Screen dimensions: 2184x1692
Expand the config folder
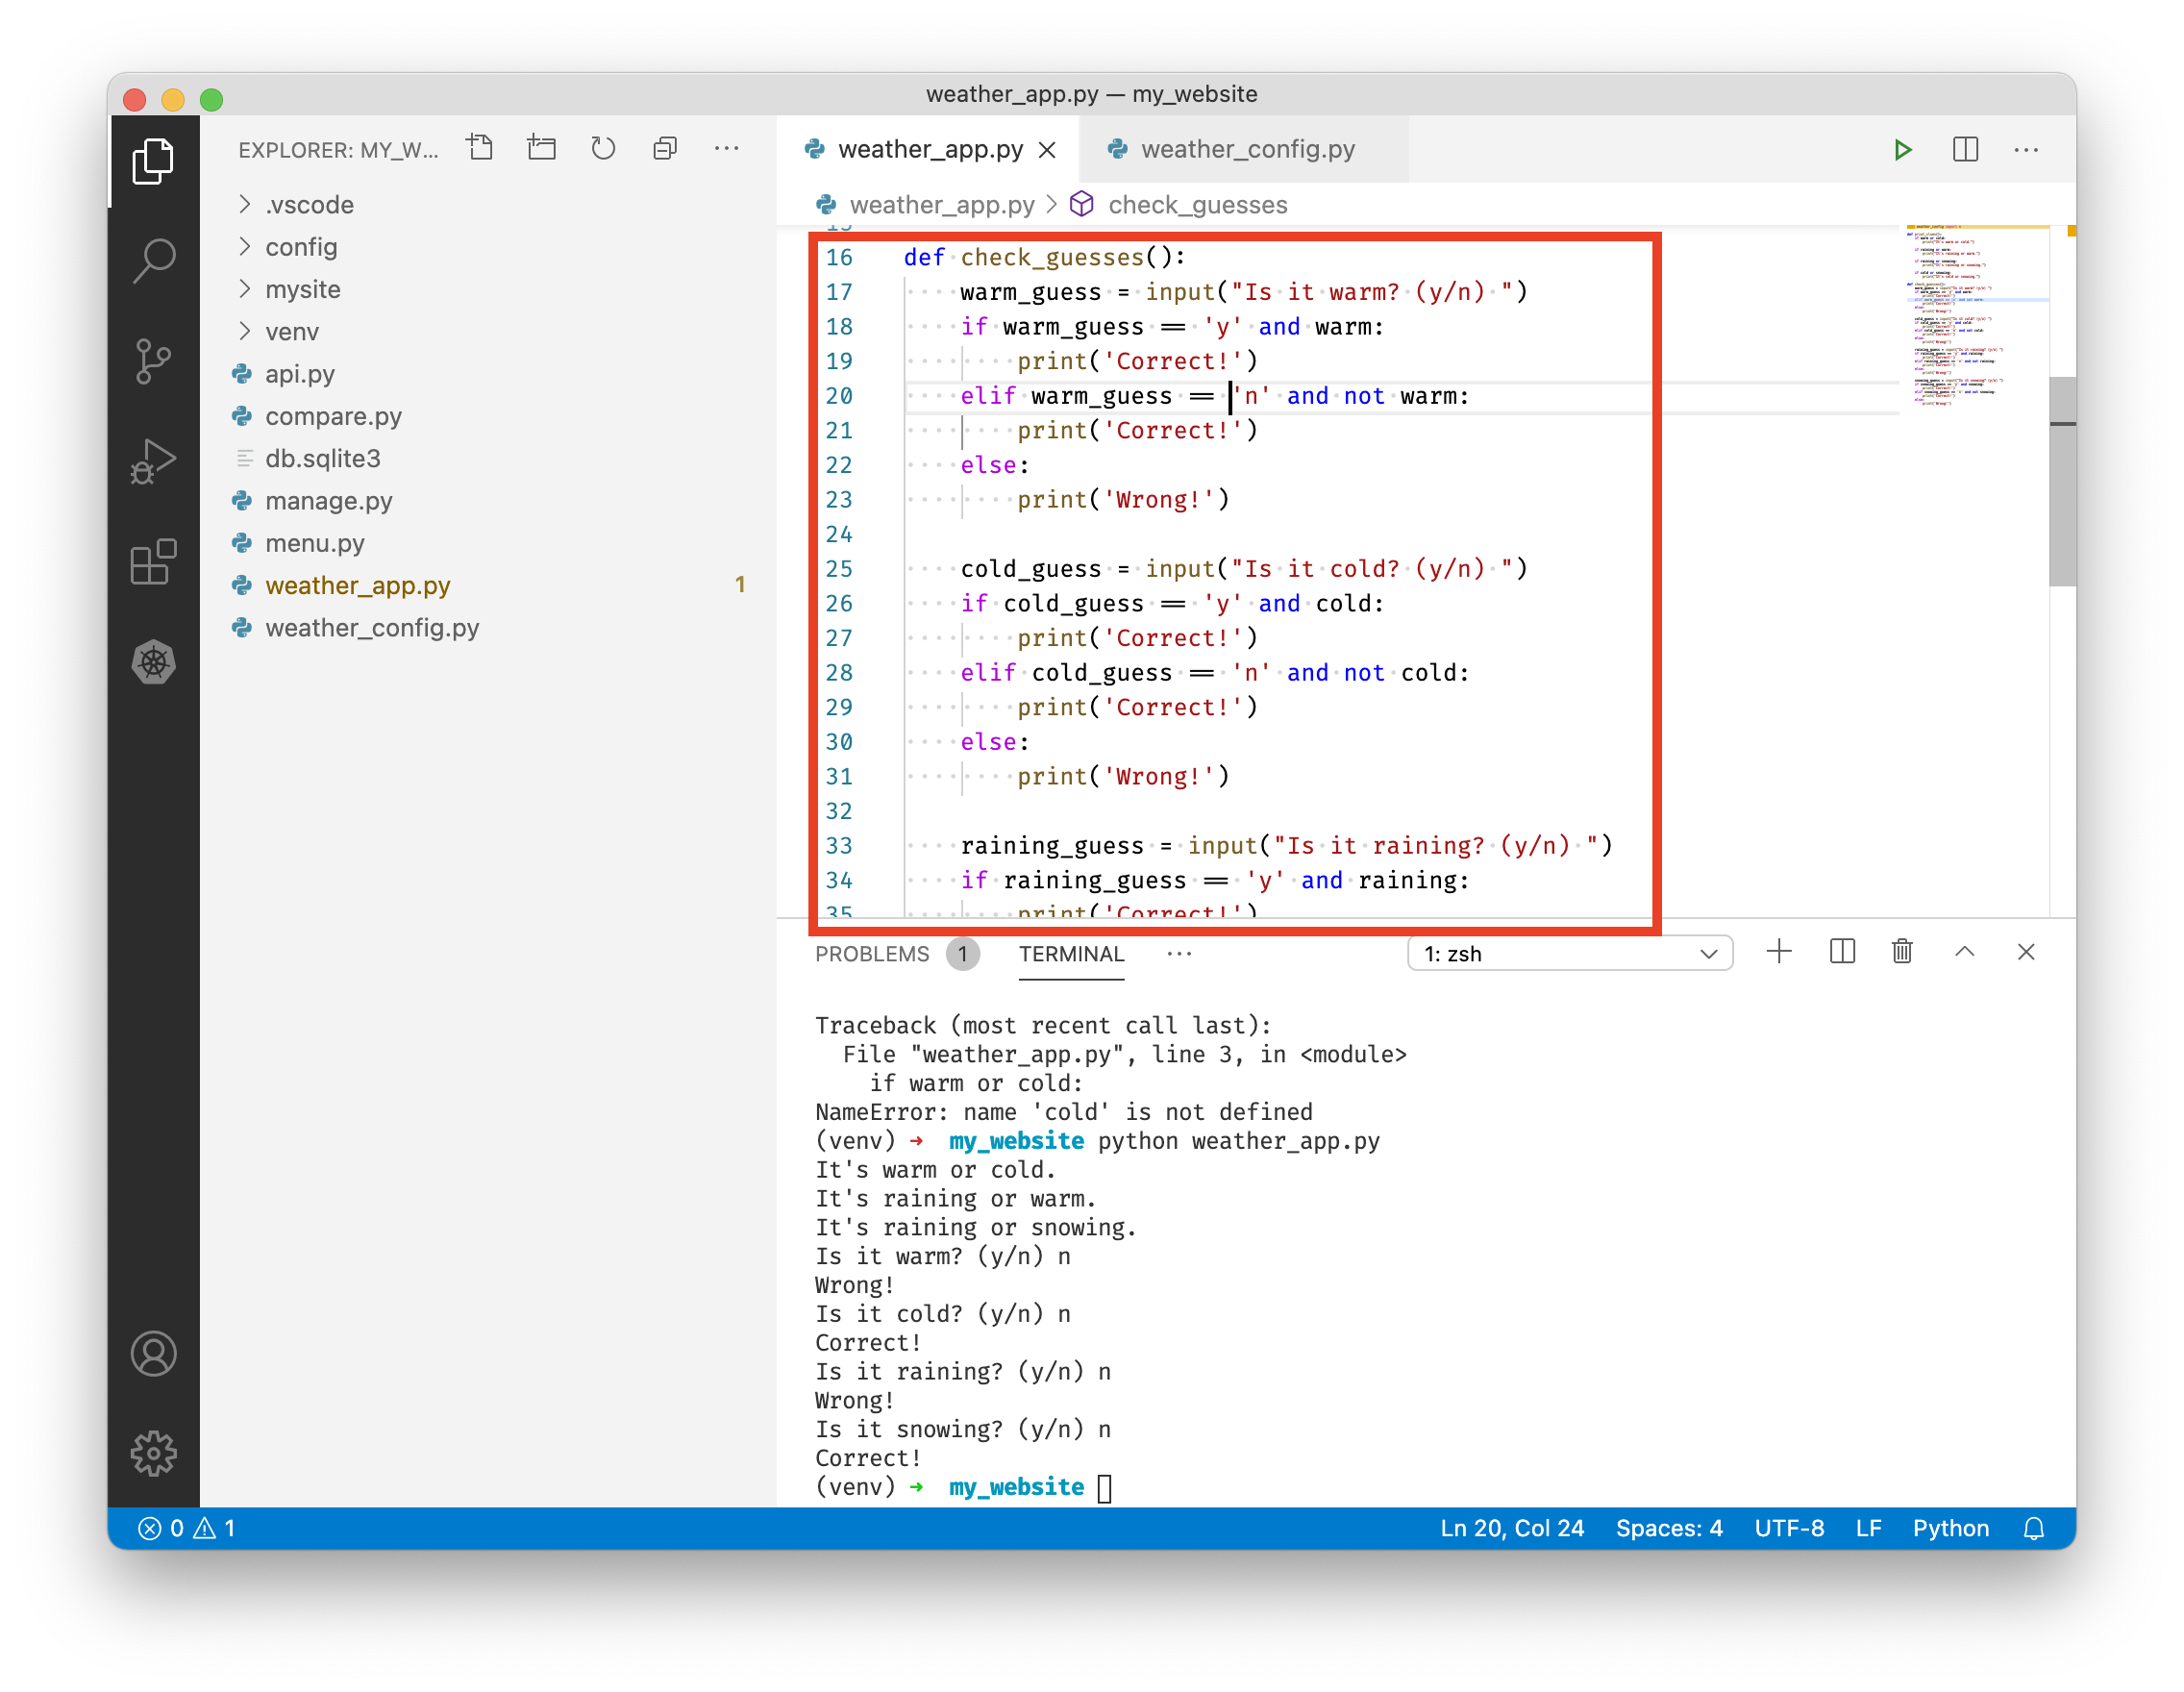pos(300,247)
